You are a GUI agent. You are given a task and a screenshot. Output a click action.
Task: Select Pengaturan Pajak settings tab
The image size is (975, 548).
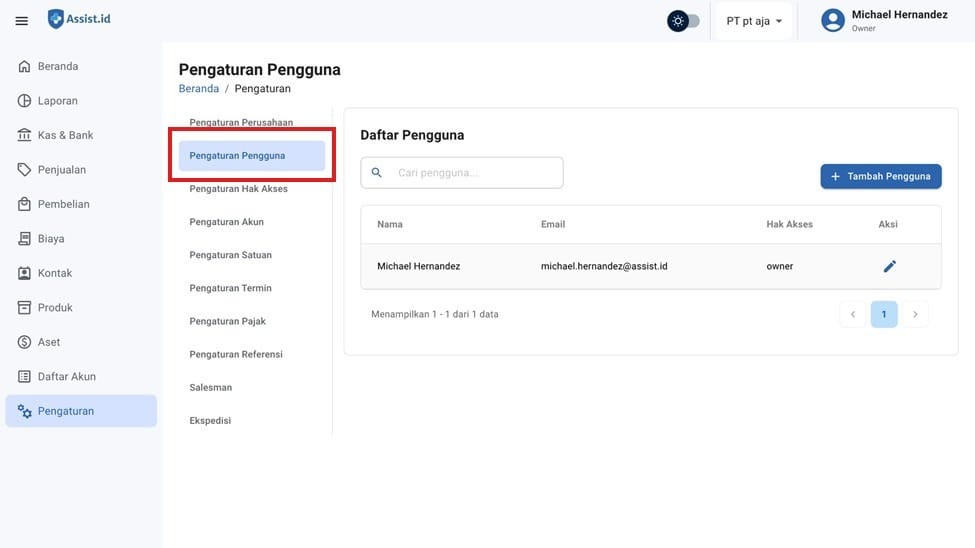[x=227, y=321]
